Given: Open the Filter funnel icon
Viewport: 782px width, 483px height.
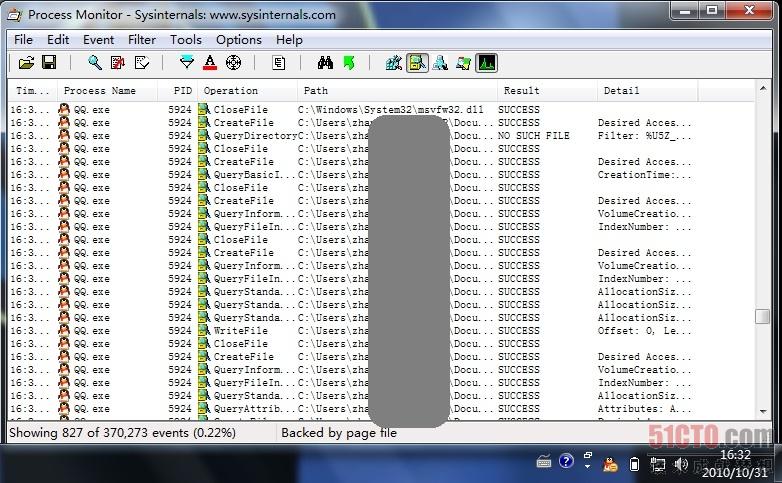Looking at the screenshot, I should tap(187, 63).
